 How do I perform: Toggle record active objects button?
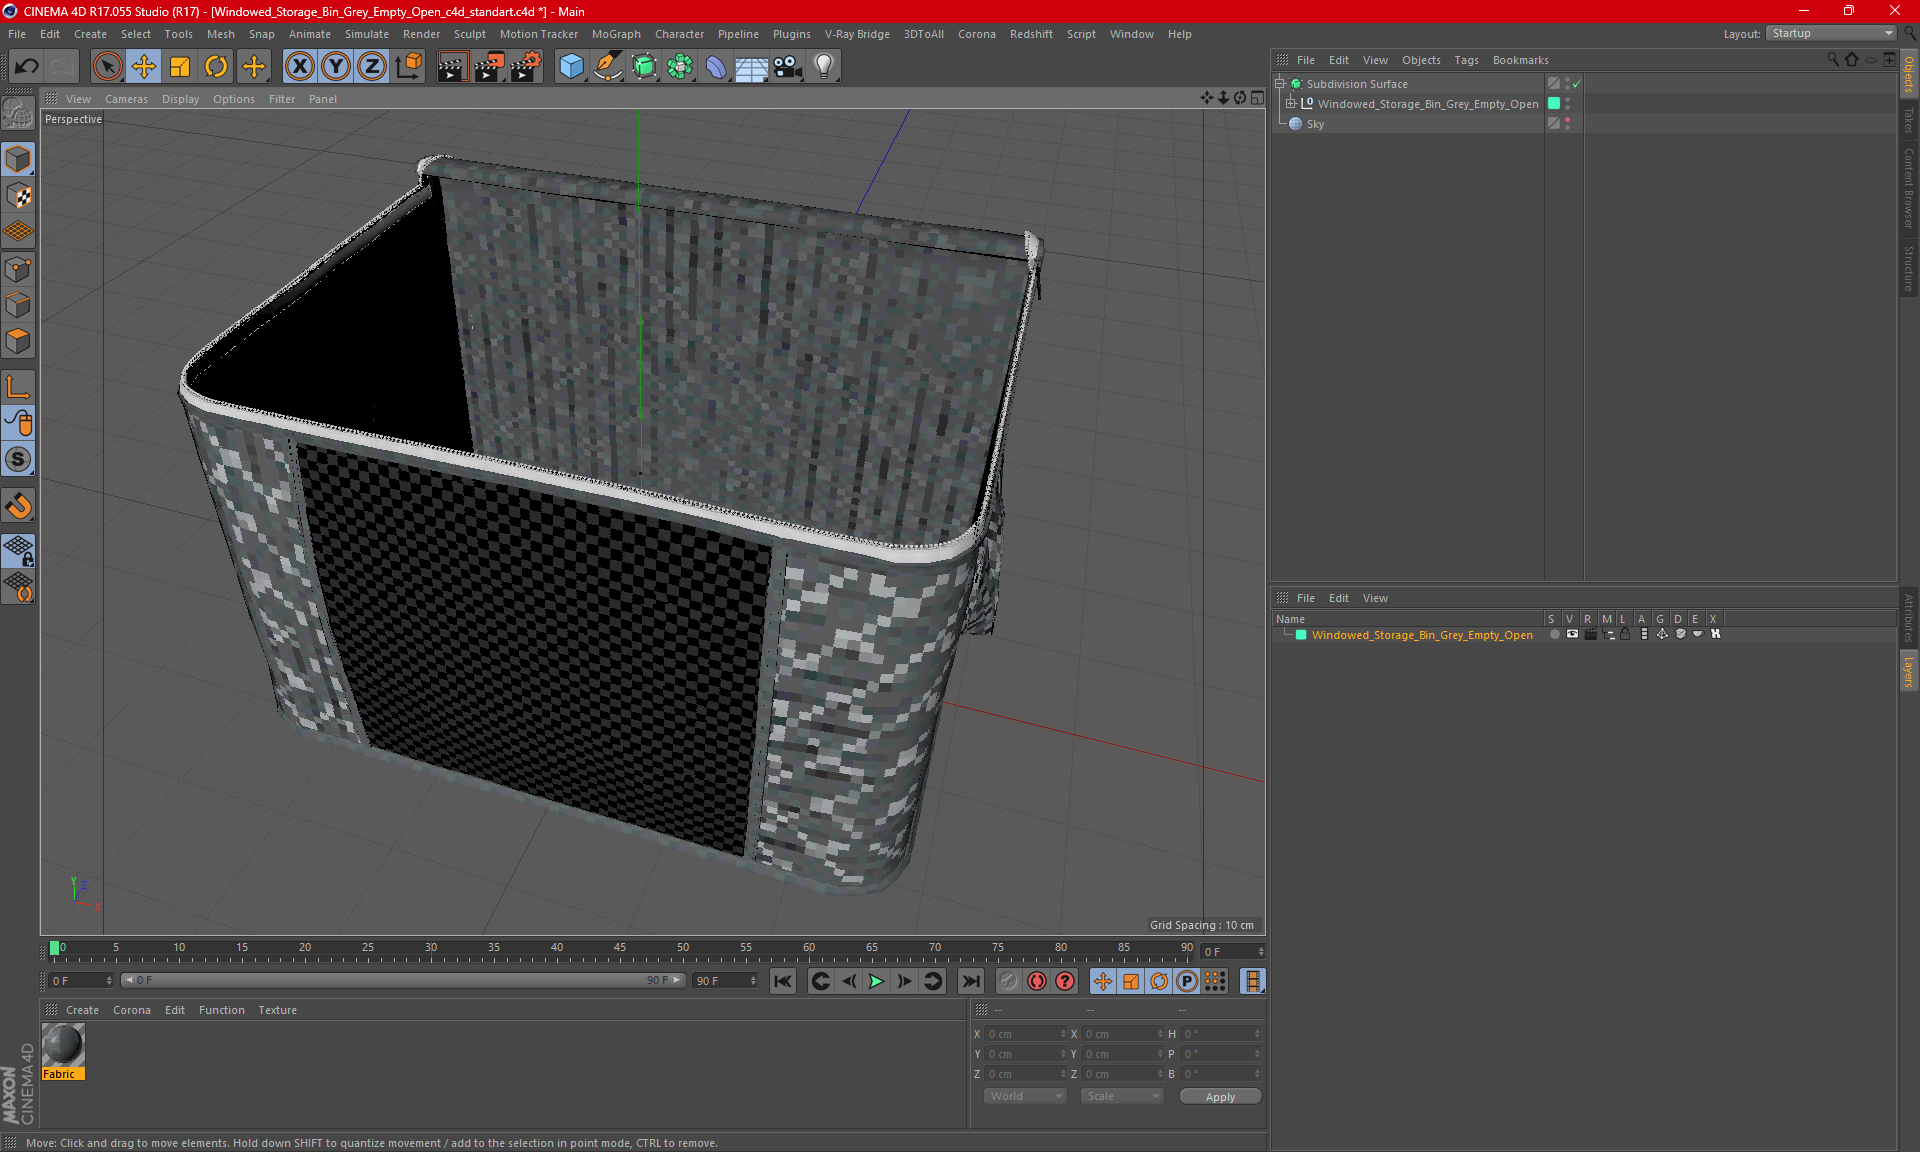point(1009,981)
